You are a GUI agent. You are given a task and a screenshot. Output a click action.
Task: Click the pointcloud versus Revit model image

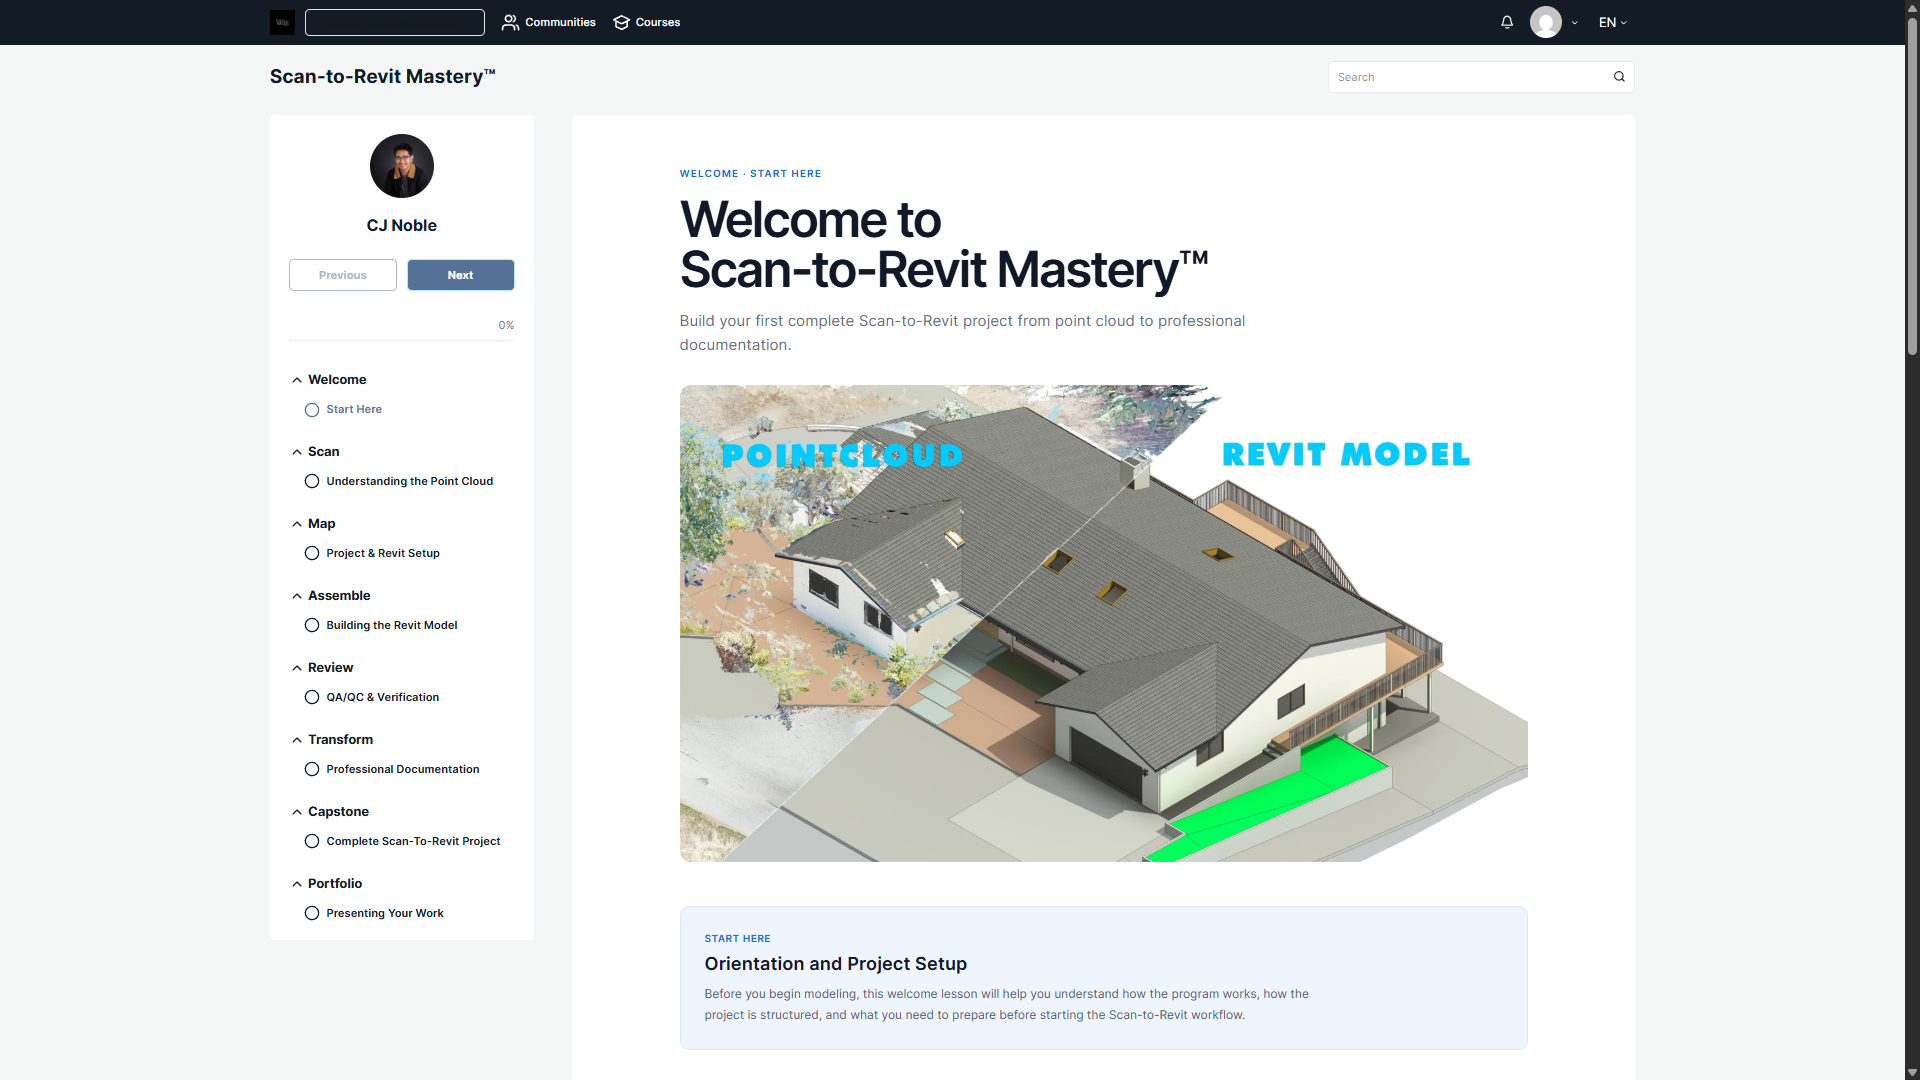[1104, 623]
